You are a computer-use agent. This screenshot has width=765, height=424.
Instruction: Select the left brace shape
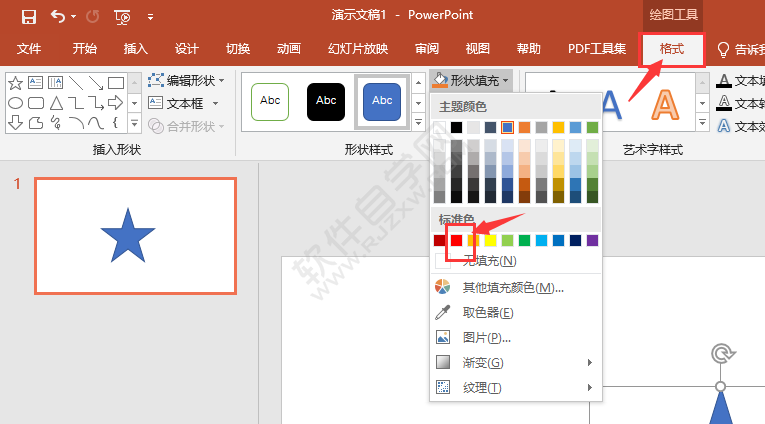click(116, 122)
